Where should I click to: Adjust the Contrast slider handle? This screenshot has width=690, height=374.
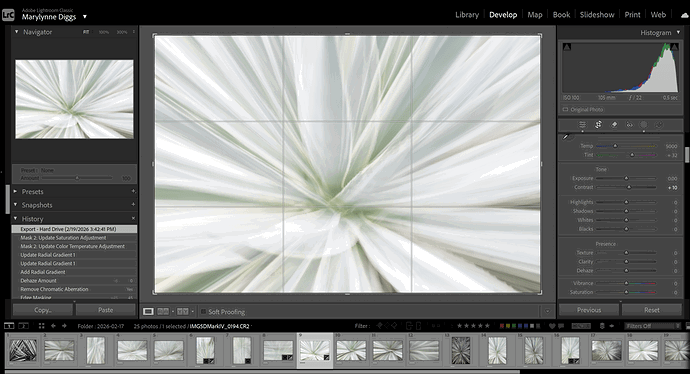click(x=629, y=187)
